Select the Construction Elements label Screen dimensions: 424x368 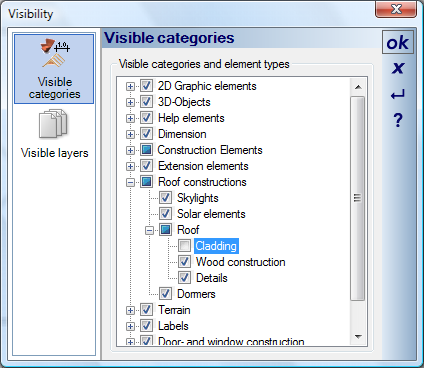210,150
